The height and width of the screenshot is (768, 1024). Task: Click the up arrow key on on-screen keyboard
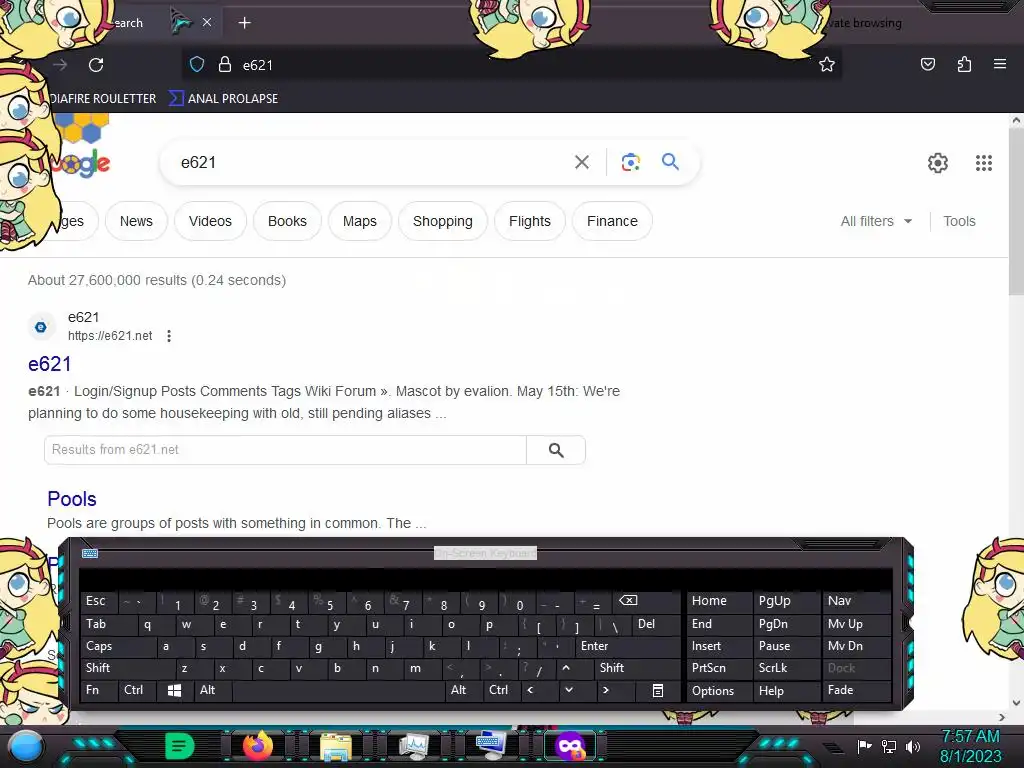566,668
